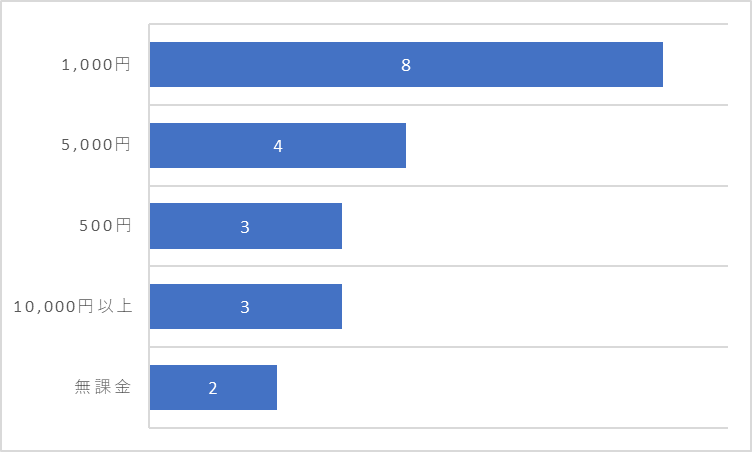Select the 5,000円 bar

point(278,145)
